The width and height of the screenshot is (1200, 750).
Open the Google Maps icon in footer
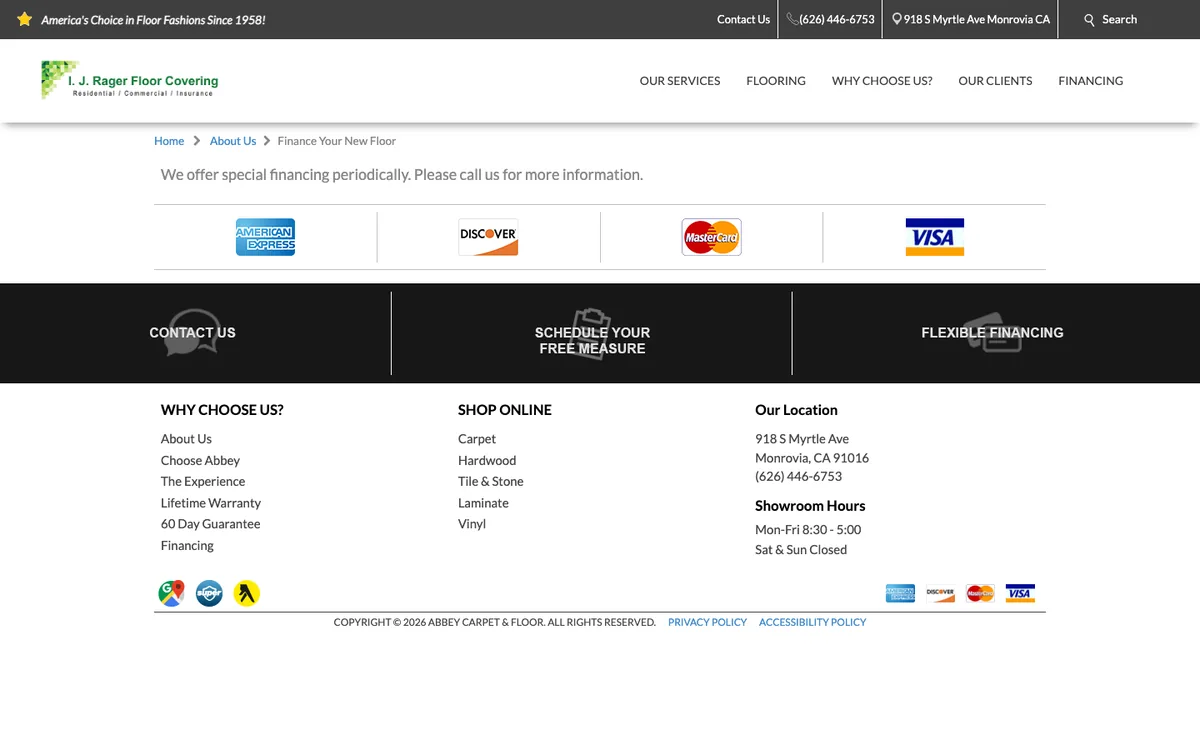pos(171,593)
